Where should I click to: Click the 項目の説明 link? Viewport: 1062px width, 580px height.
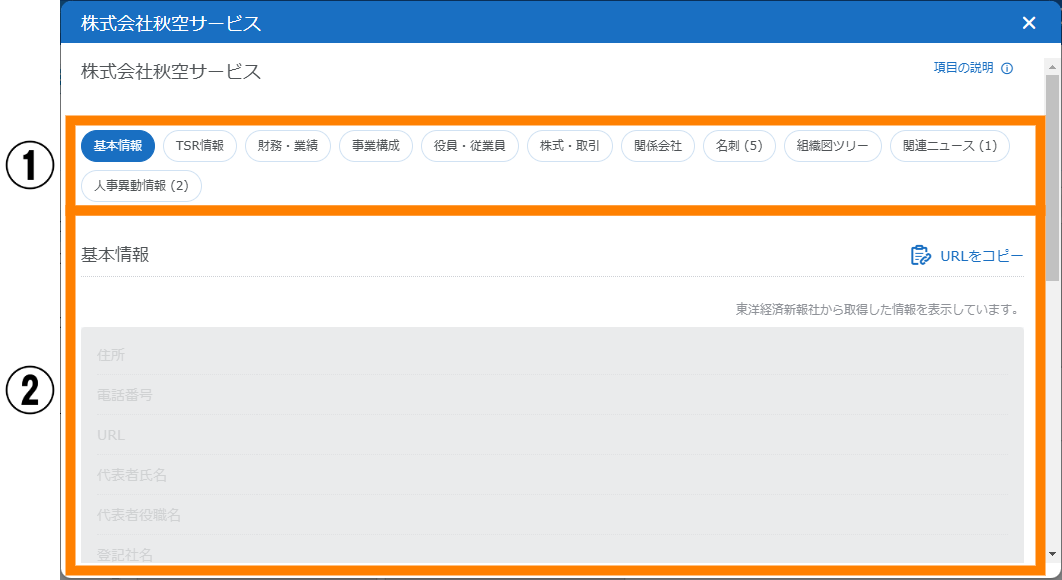(x=964, y=69)
